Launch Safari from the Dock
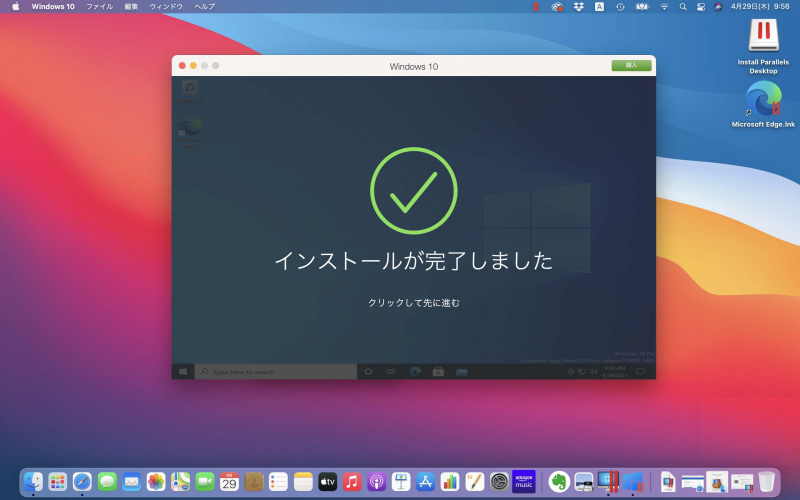Image resolution: width=800 pixels, height=500 pixels. click(x=82, y=481)
